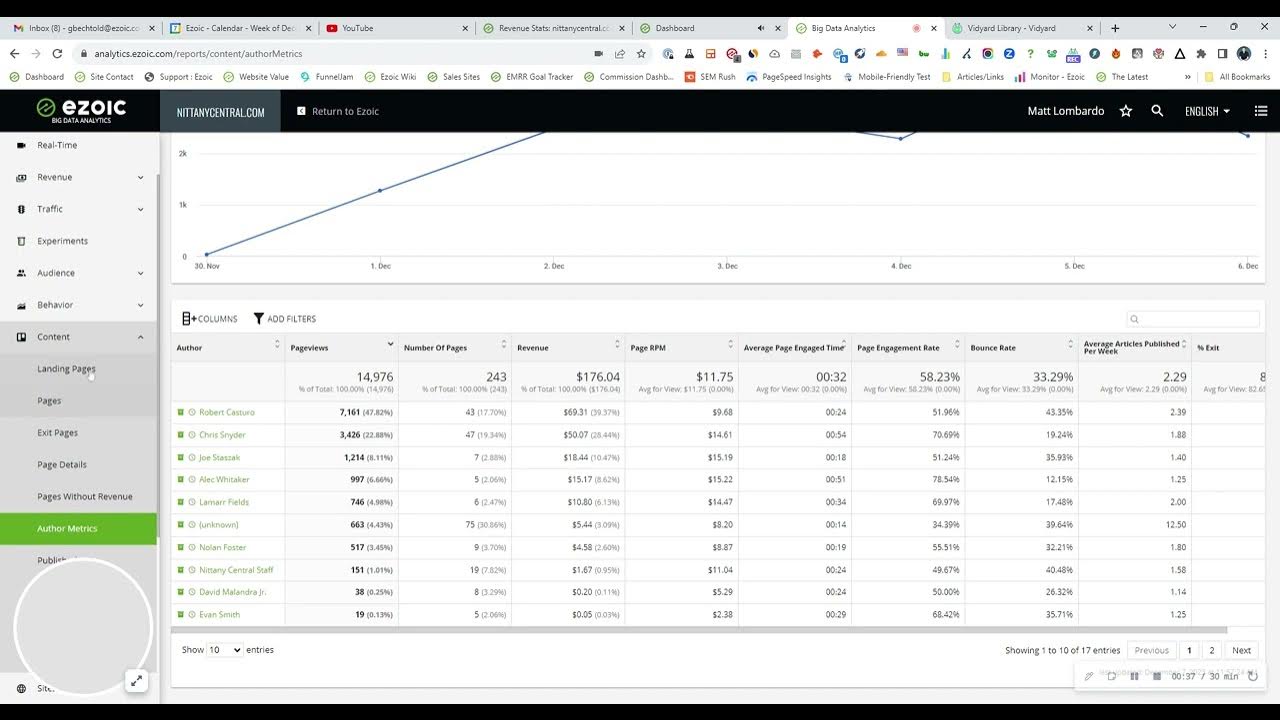
Task: Click the green icon beside Robert Casturo
Action: [x=181, y=412]
